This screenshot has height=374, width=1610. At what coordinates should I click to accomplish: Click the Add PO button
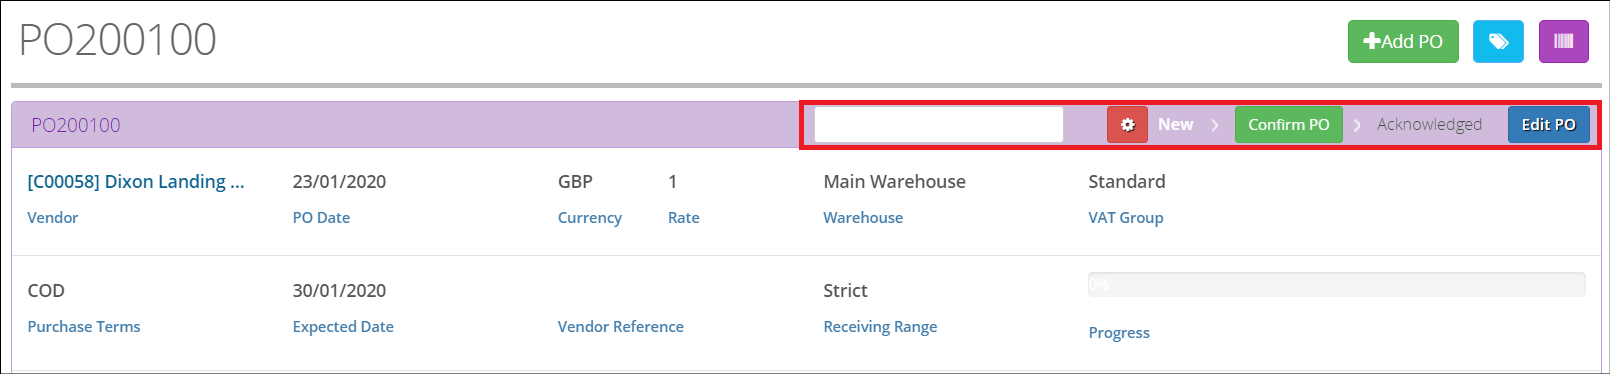[x=1403, y=41]
